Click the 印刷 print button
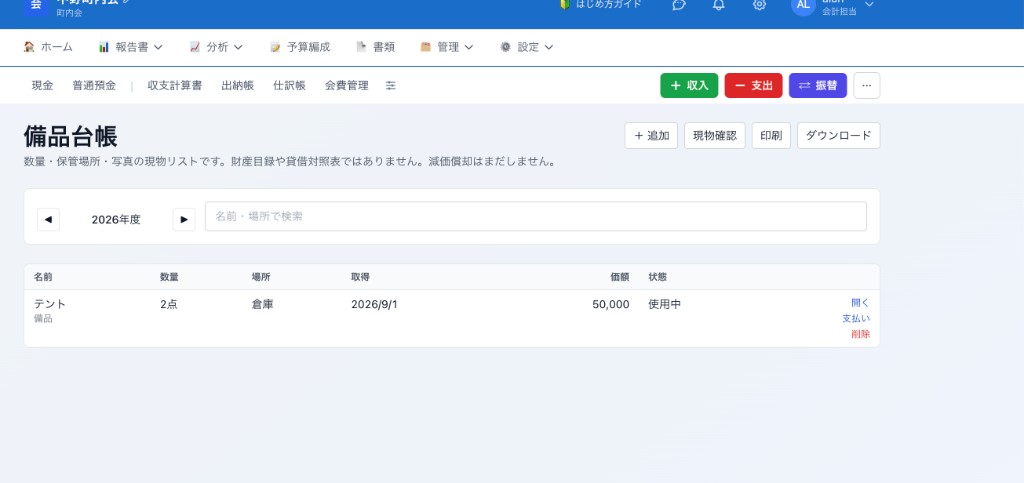1024x483 pixels. click(771, 136)
